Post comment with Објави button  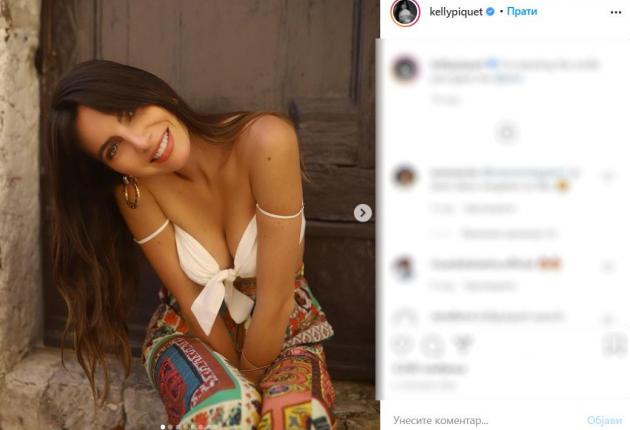tap(604, 420)
